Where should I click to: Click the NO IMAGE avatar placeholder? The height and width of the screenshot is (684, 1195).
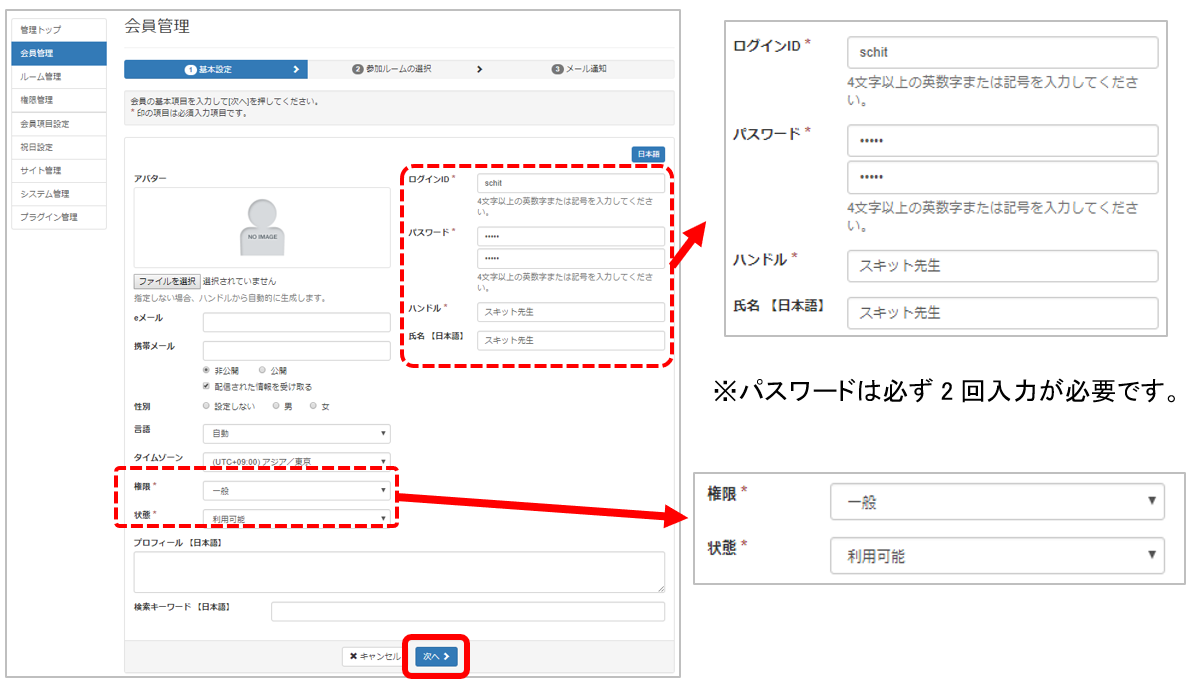click(262, 227)
